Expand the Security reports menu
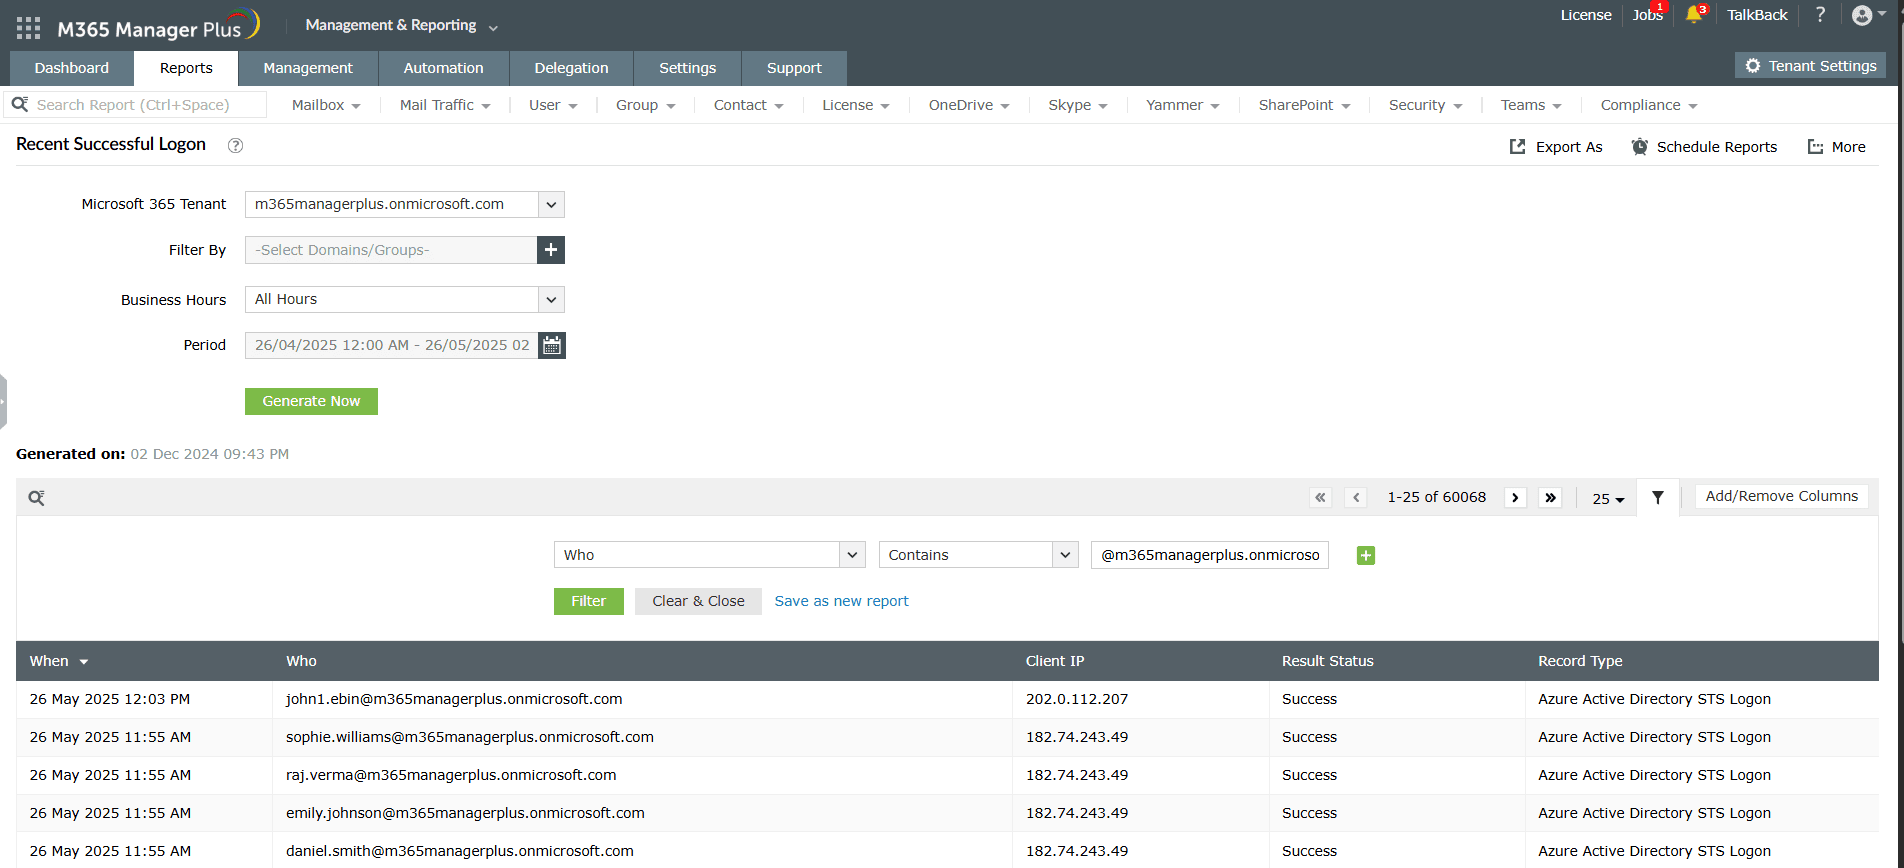This screenshot has width=1904, height=868. [x=1425, y=105]
